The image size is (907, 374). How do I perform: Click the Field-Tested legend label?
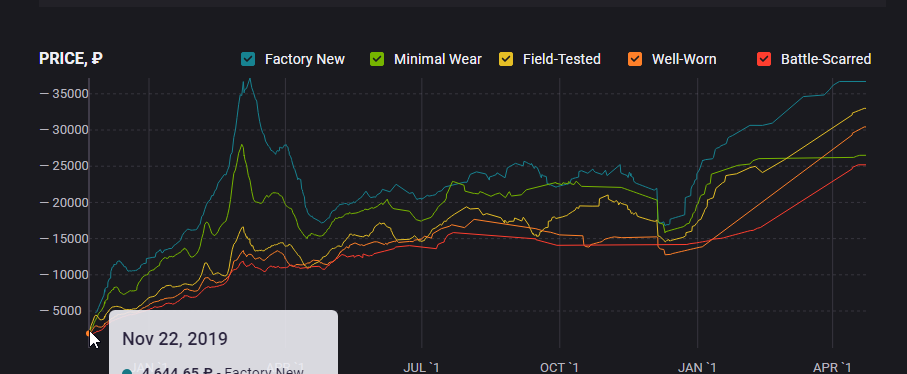tap(562, 59)
